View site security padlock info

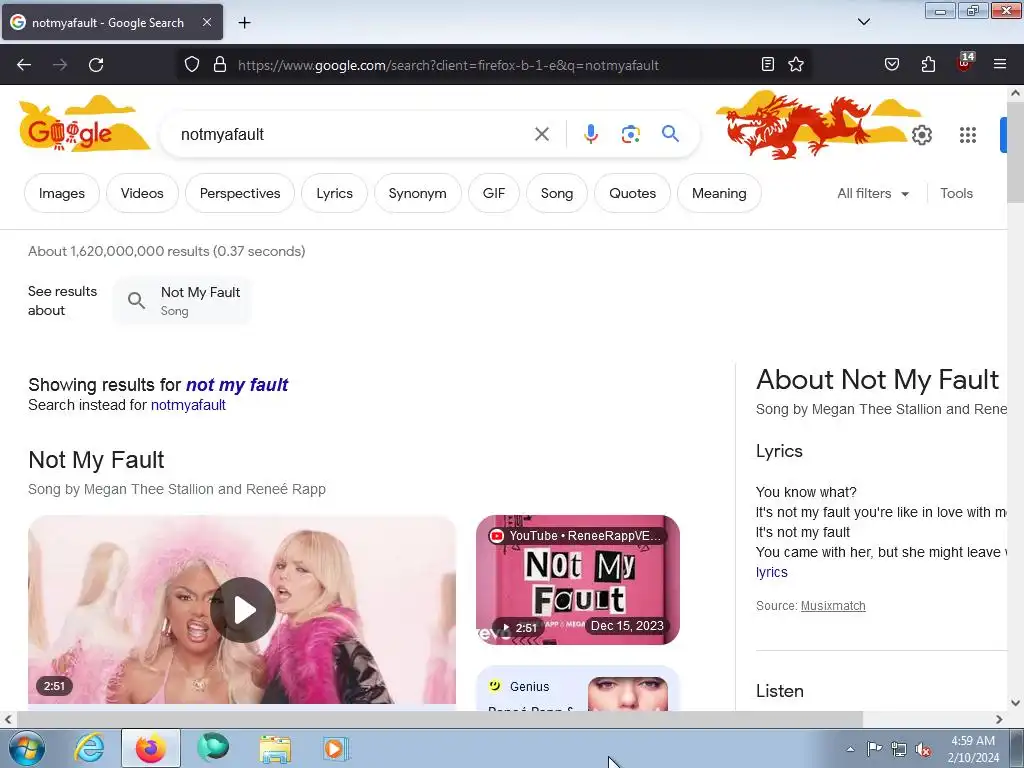click(x=220, y=65)
